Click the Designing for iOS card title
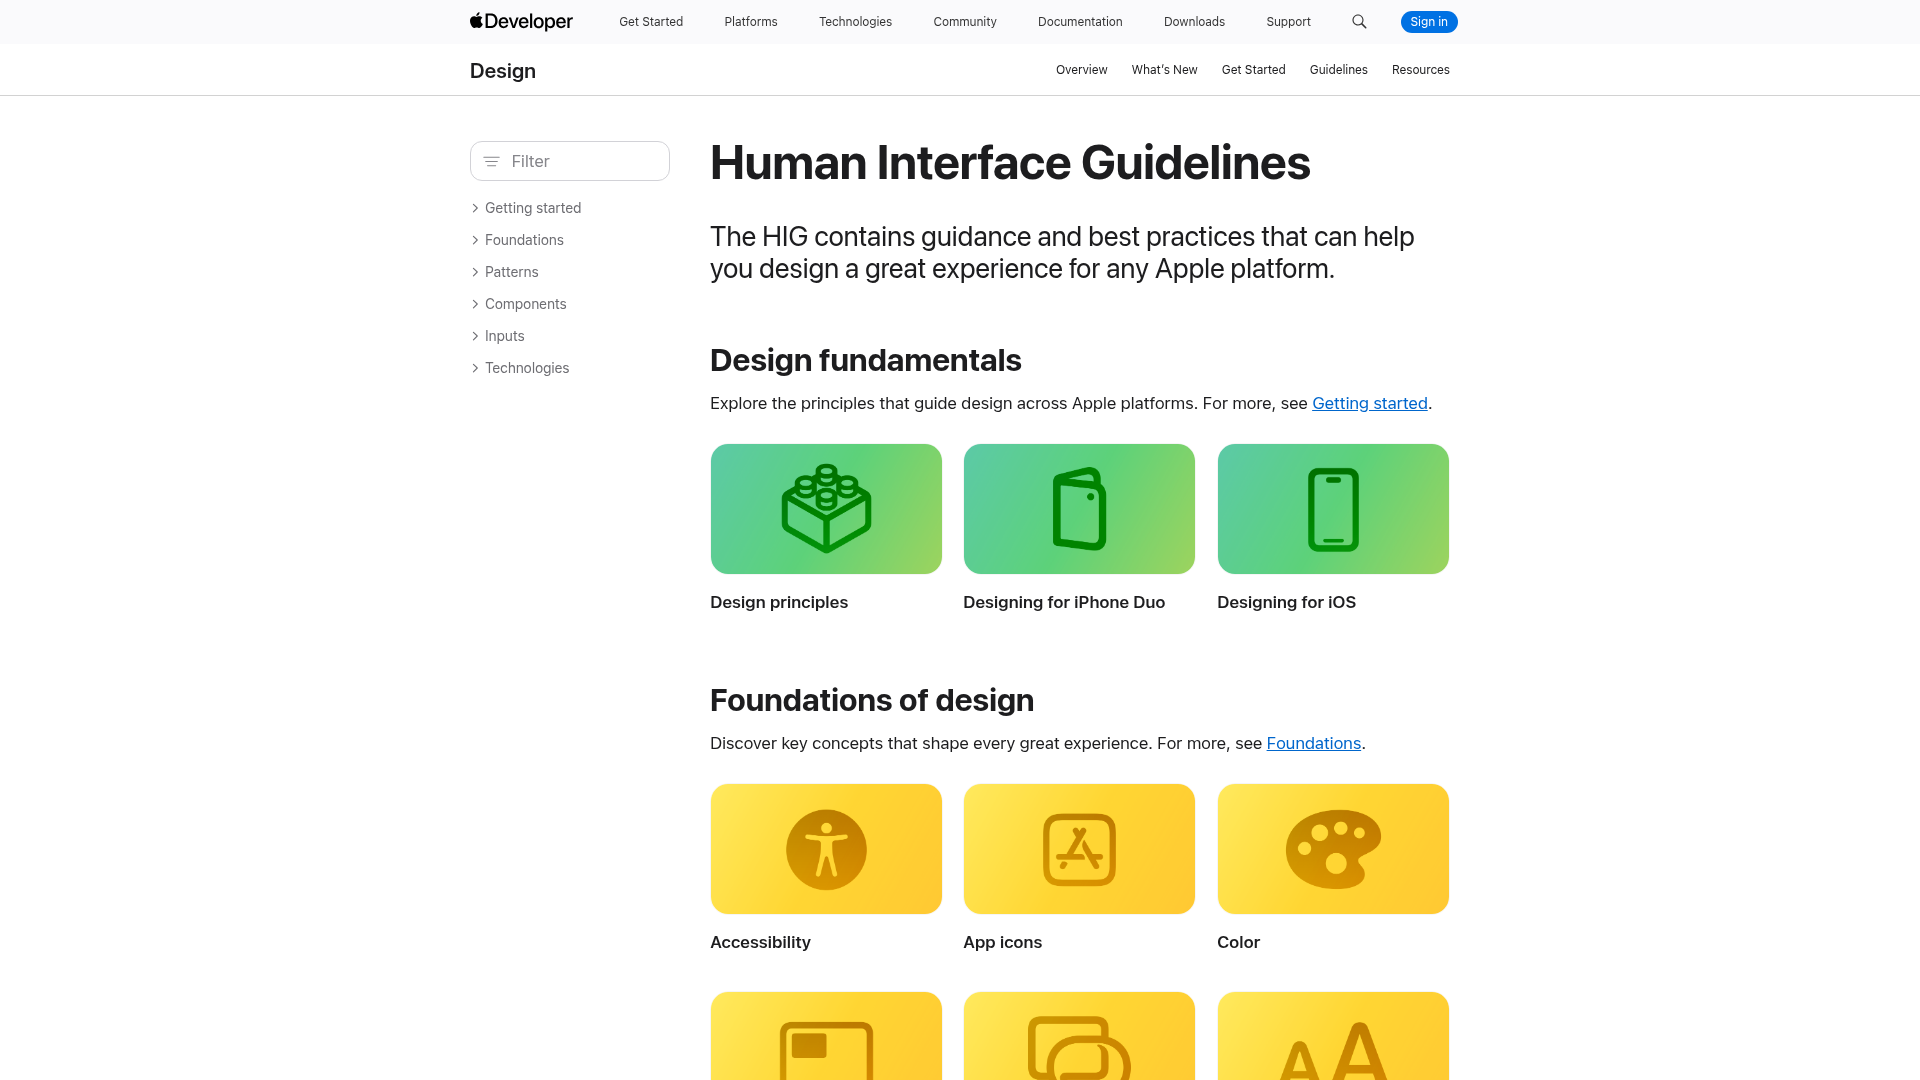This screenshot has width=1920, height=1080. tap(1286, 602)
